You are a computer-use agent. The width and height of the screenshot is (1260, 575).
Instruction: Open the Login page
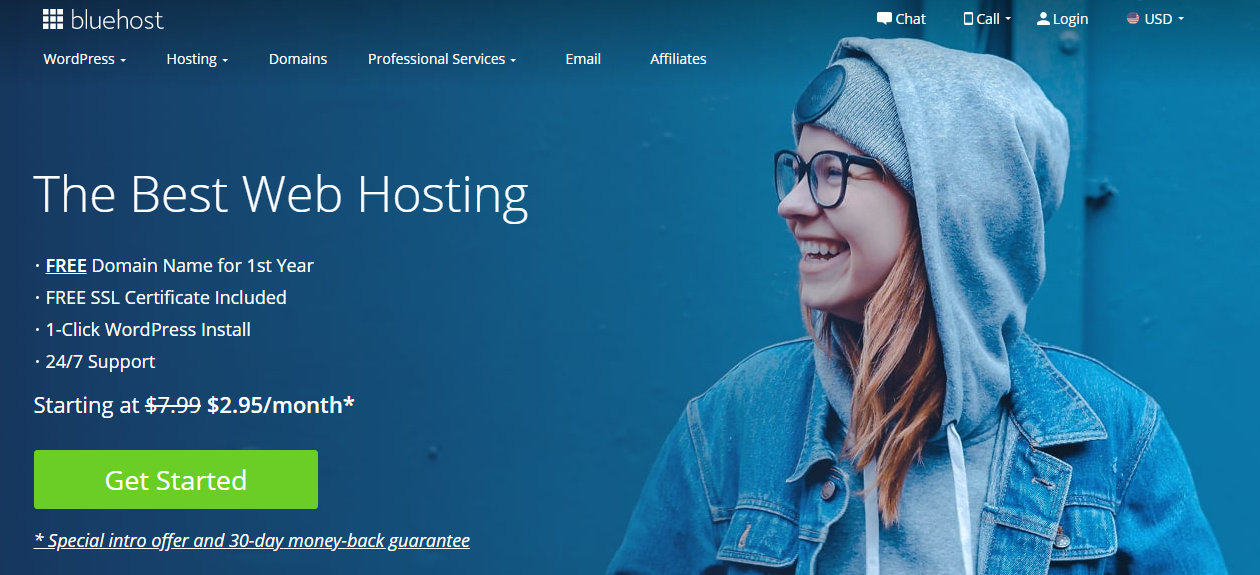(x=1062, y=19)
